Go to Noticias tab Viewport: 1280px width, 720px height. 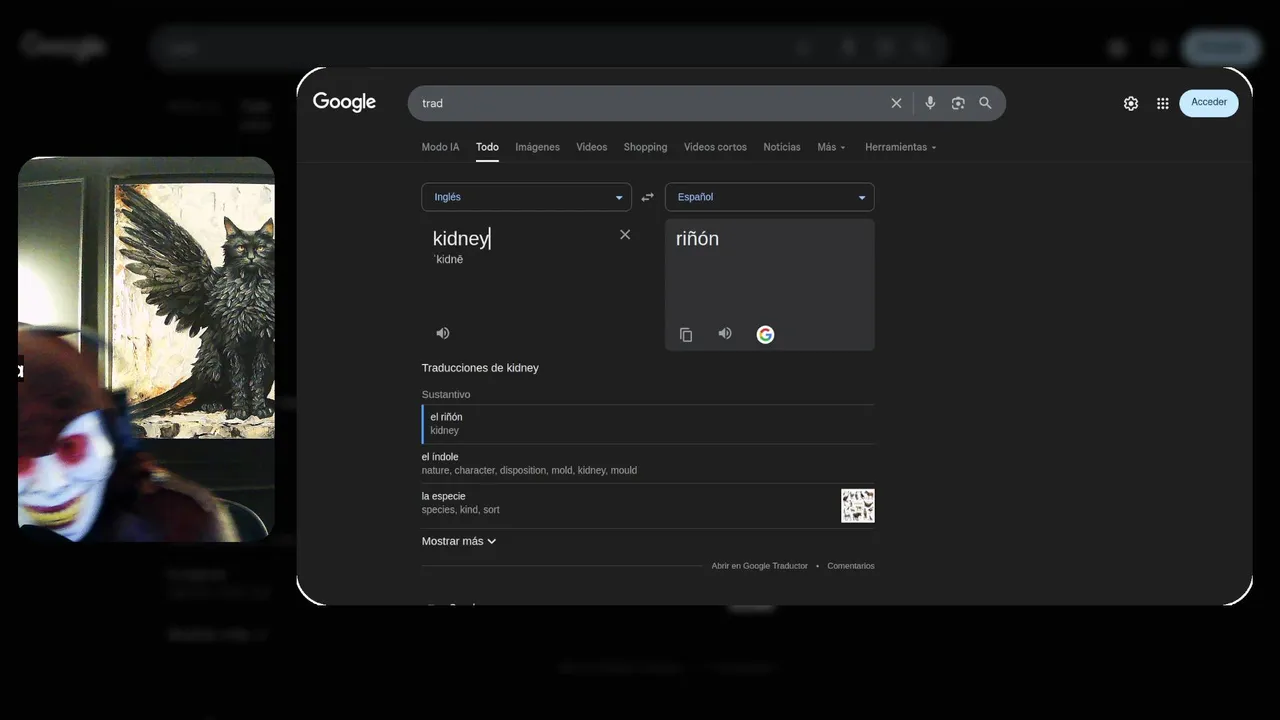tap(782, 147)
